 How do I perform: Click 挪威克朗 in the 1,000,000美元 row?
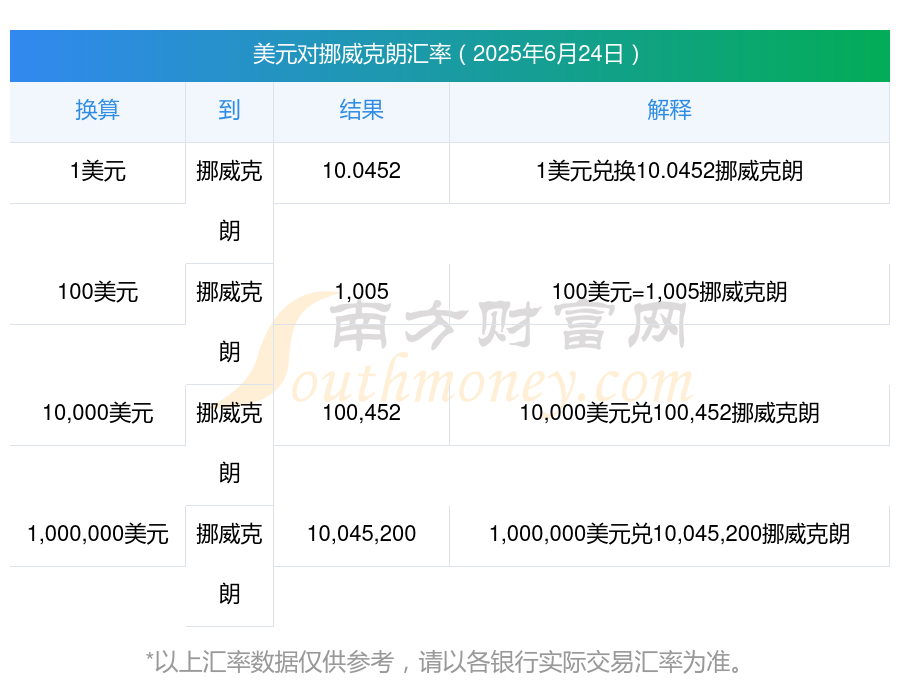point(229,564)
